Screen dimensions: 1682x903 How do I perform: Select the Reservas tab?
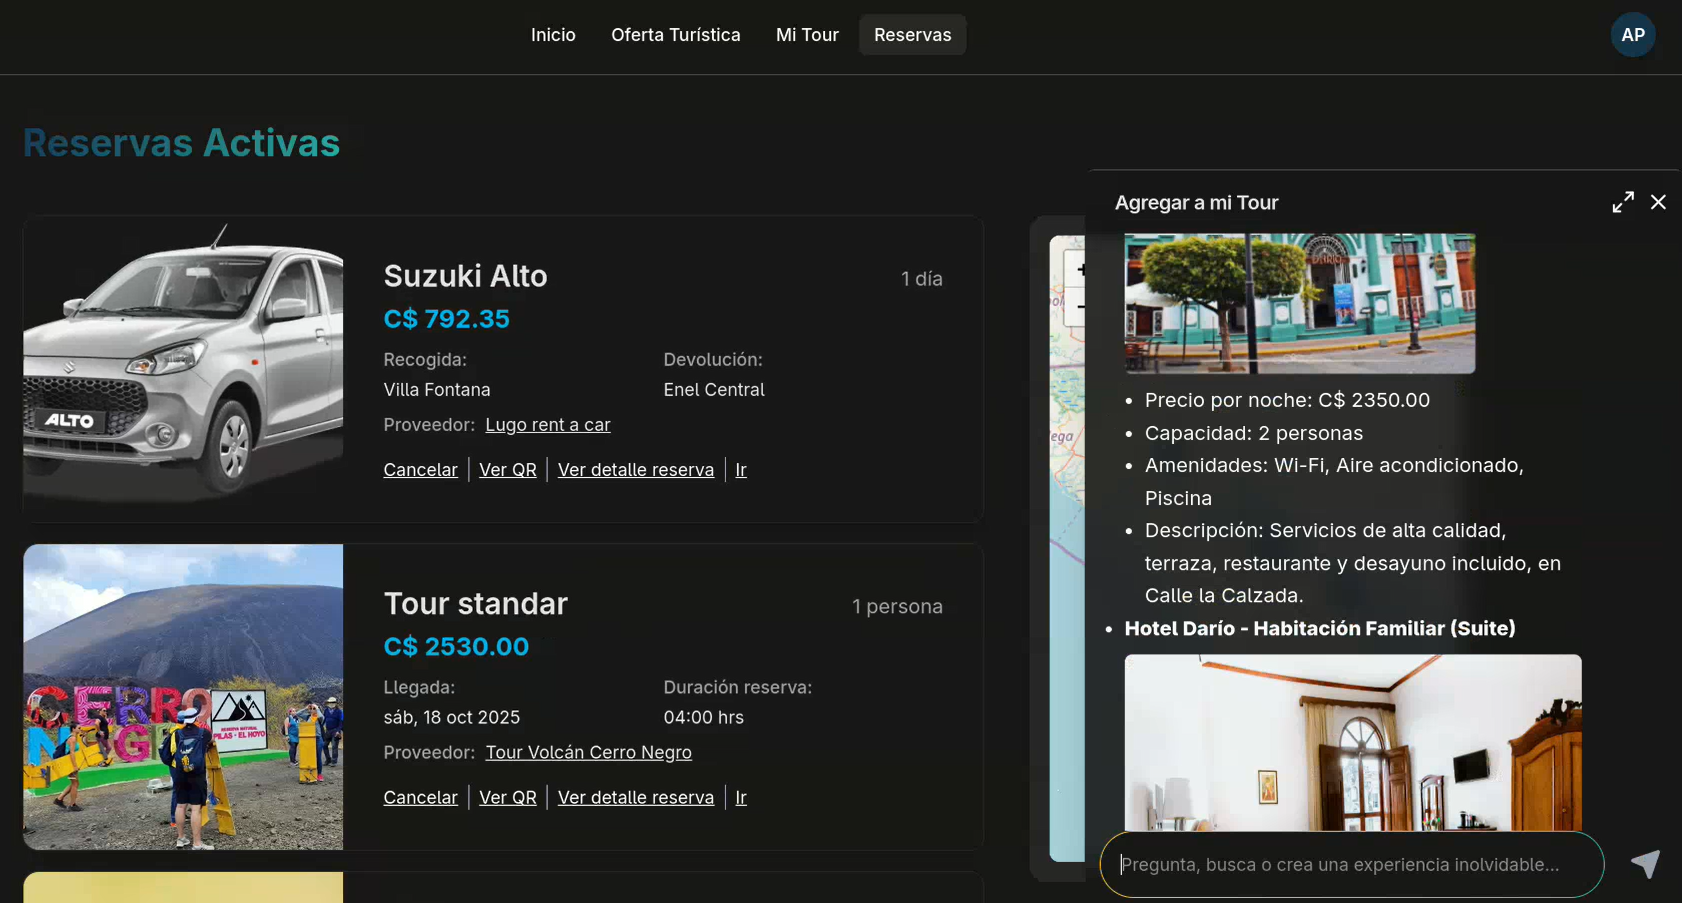click(x=913, y=35)
